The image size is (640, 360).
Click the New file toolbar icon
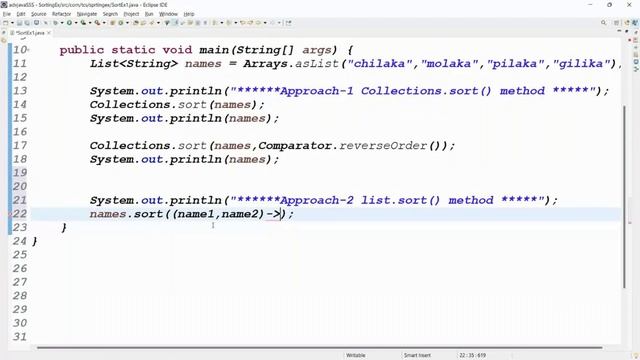pos(6,23)
